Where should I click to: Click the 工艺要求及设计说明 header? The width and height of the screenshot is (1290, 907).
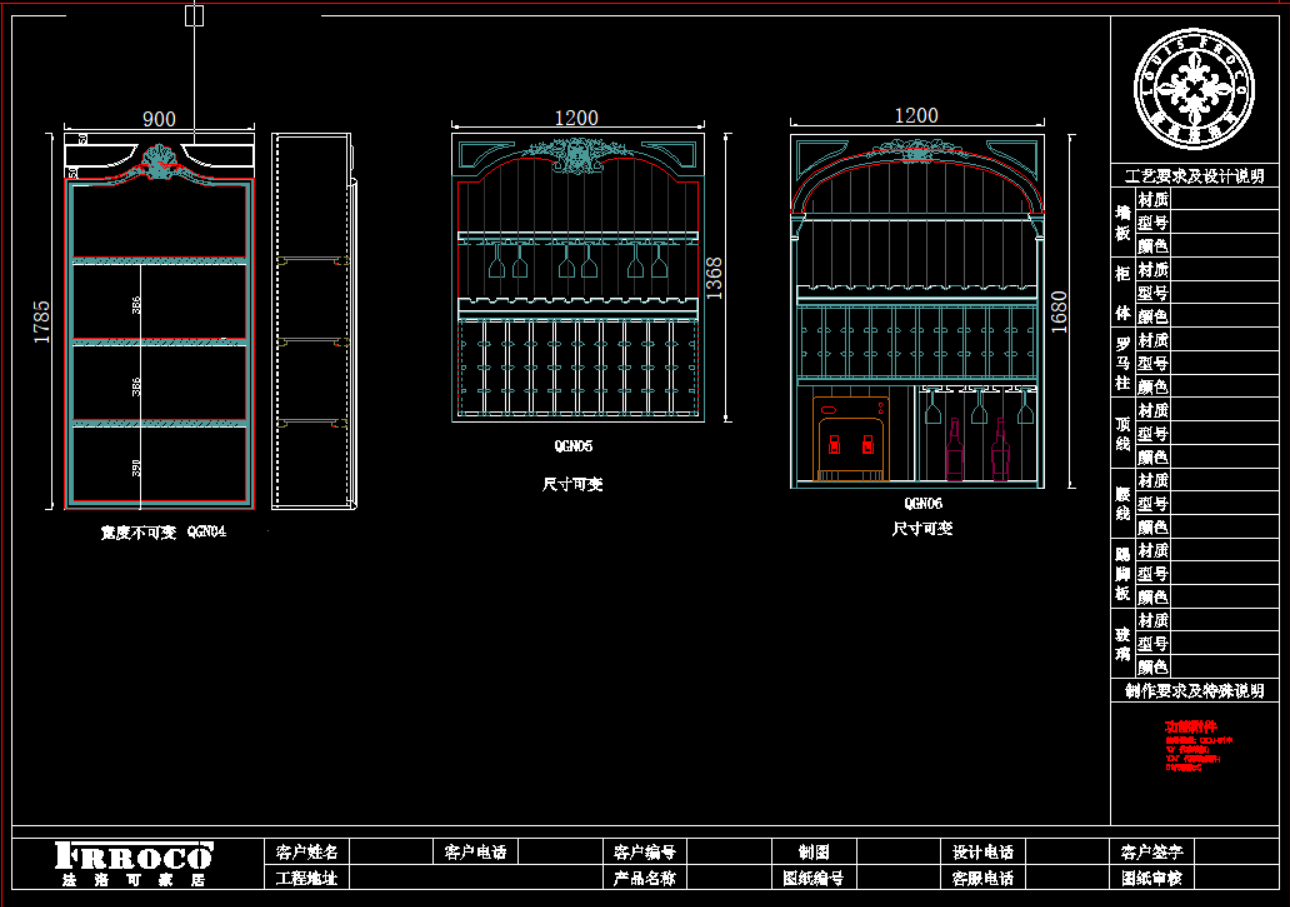point(1194,176)
